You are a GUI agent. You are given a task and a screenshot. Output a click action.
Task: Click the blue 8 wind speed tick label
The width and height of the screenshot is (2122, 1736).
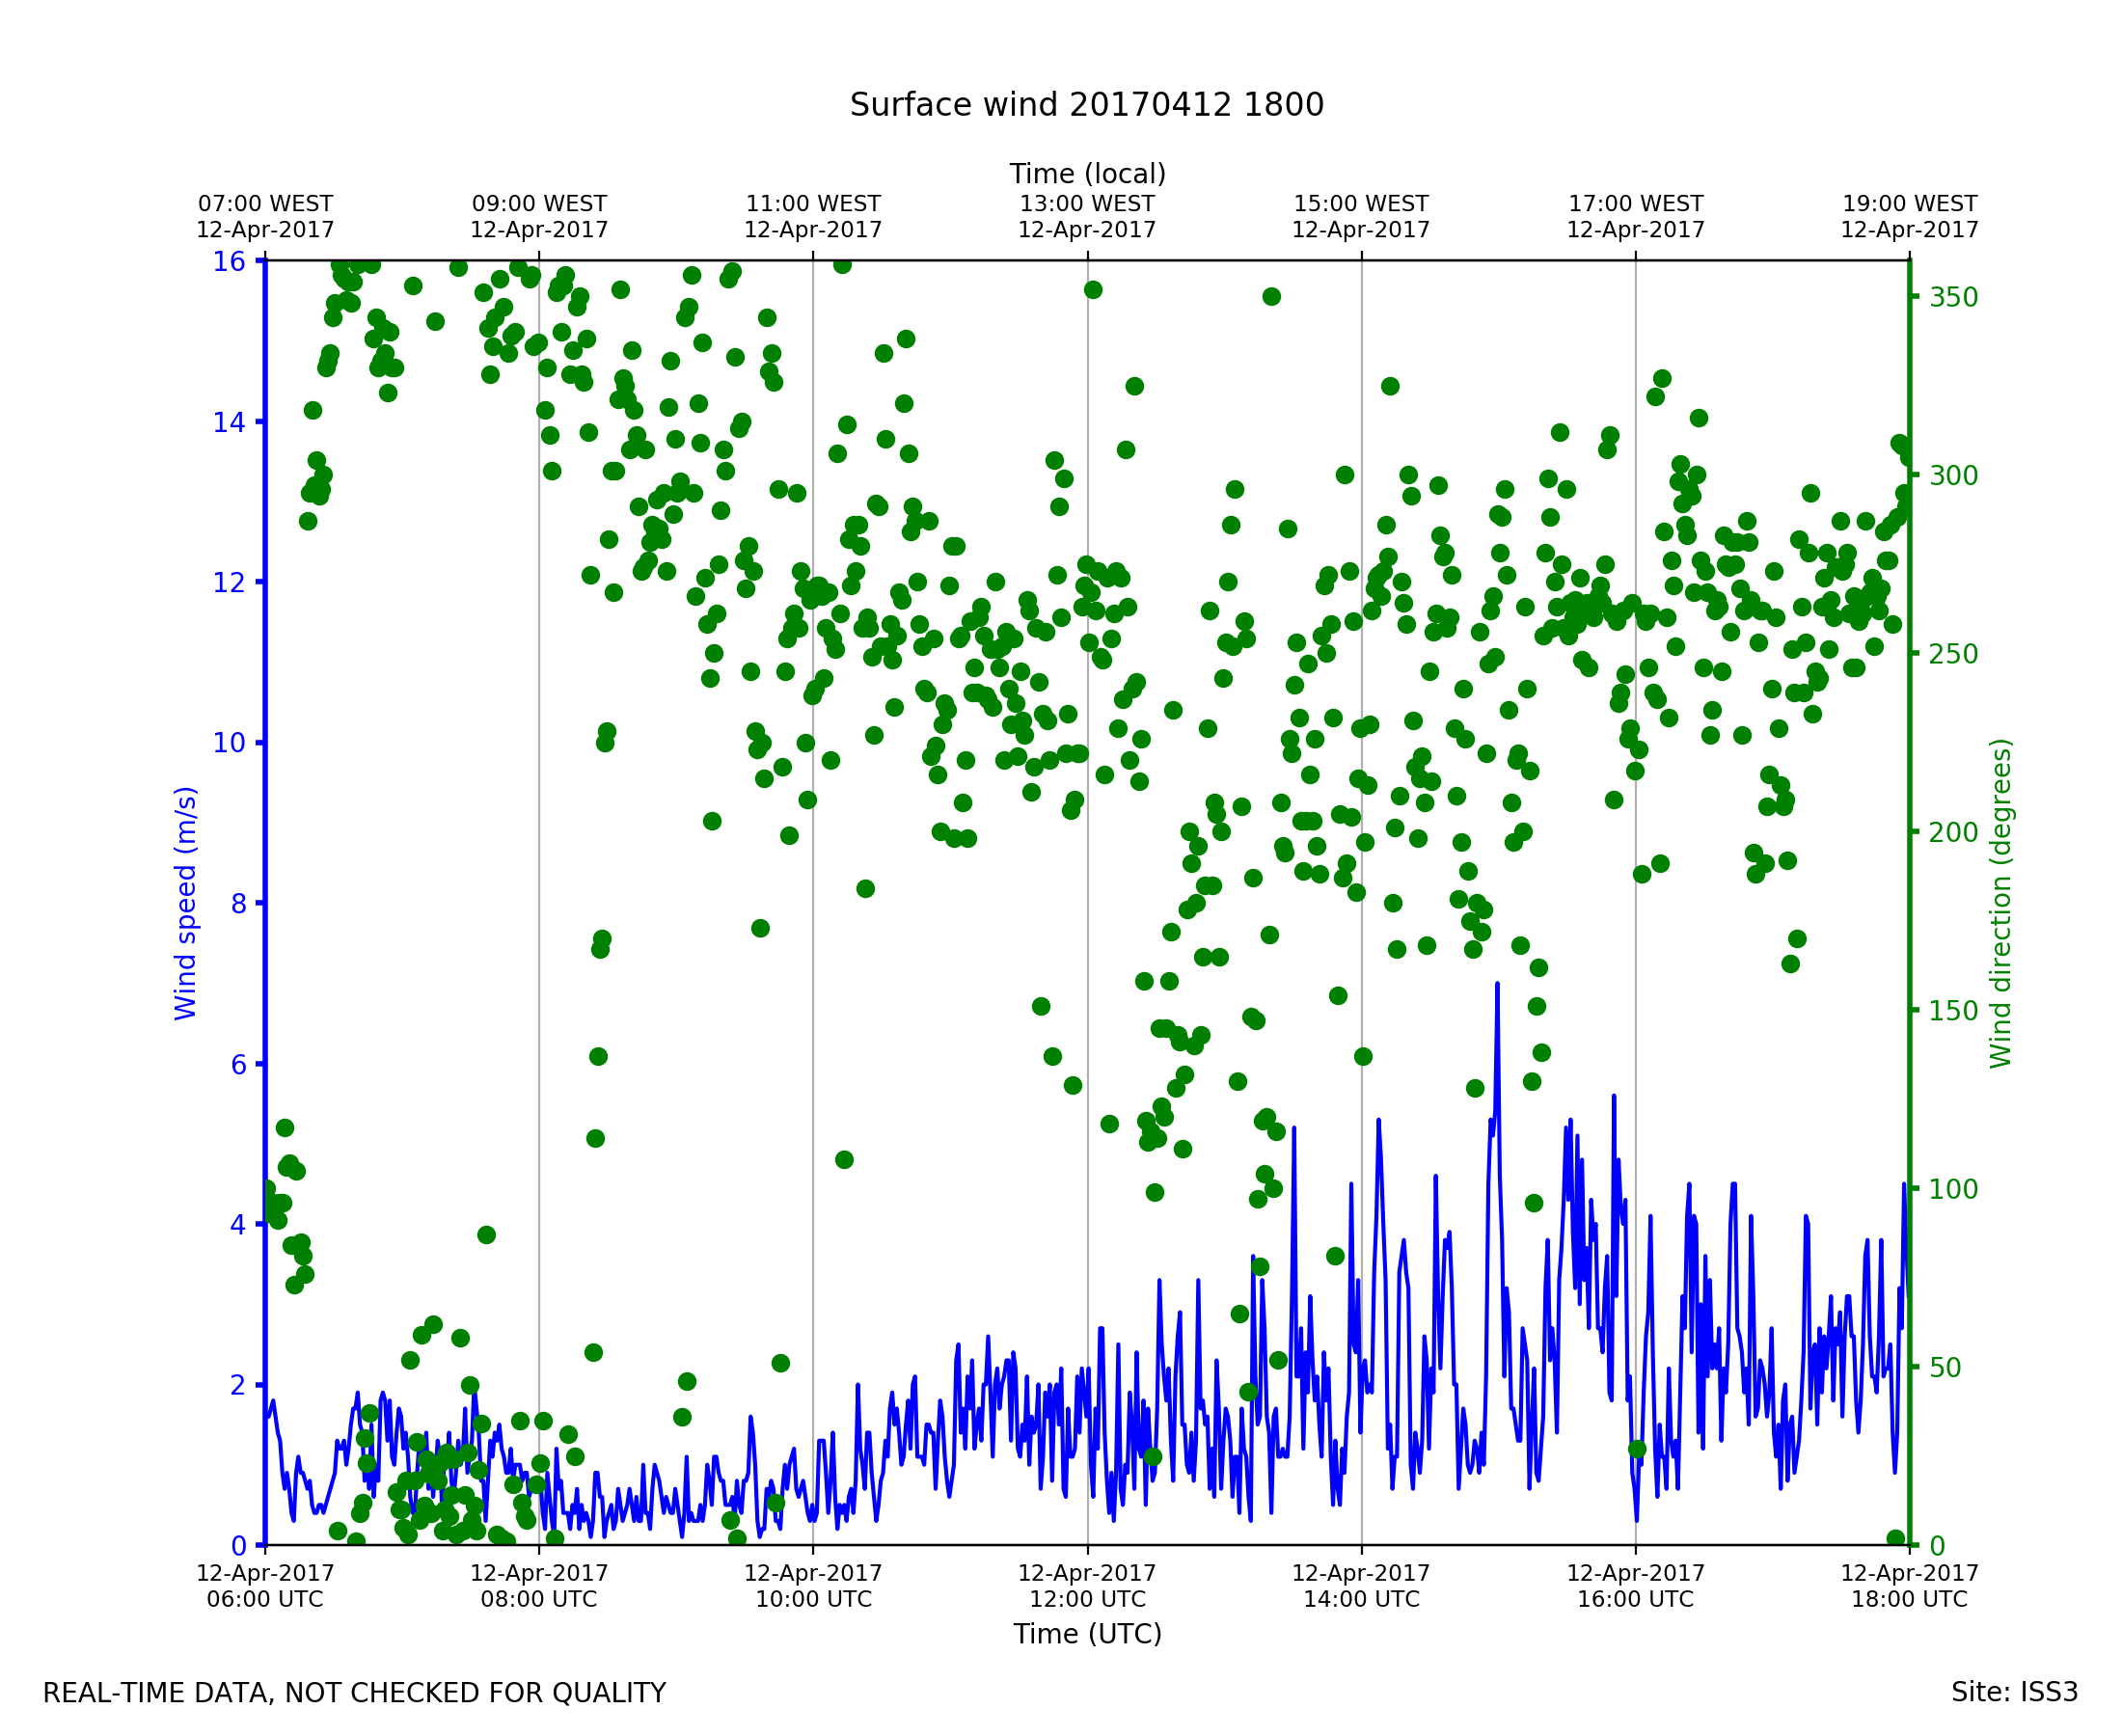(239, 904)
